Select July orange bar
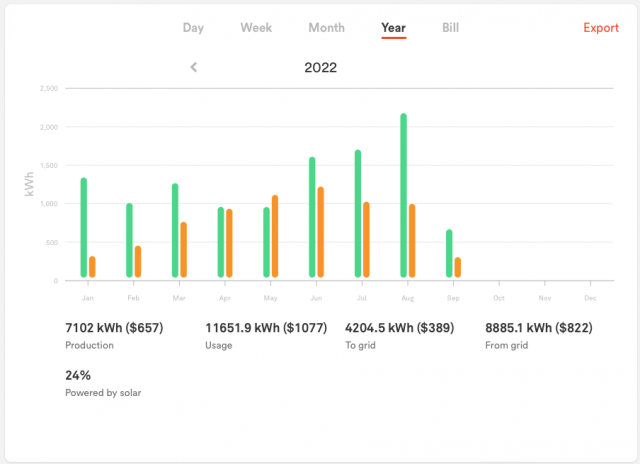The width and height of the screenshot is (640, 464). [367, 240]
